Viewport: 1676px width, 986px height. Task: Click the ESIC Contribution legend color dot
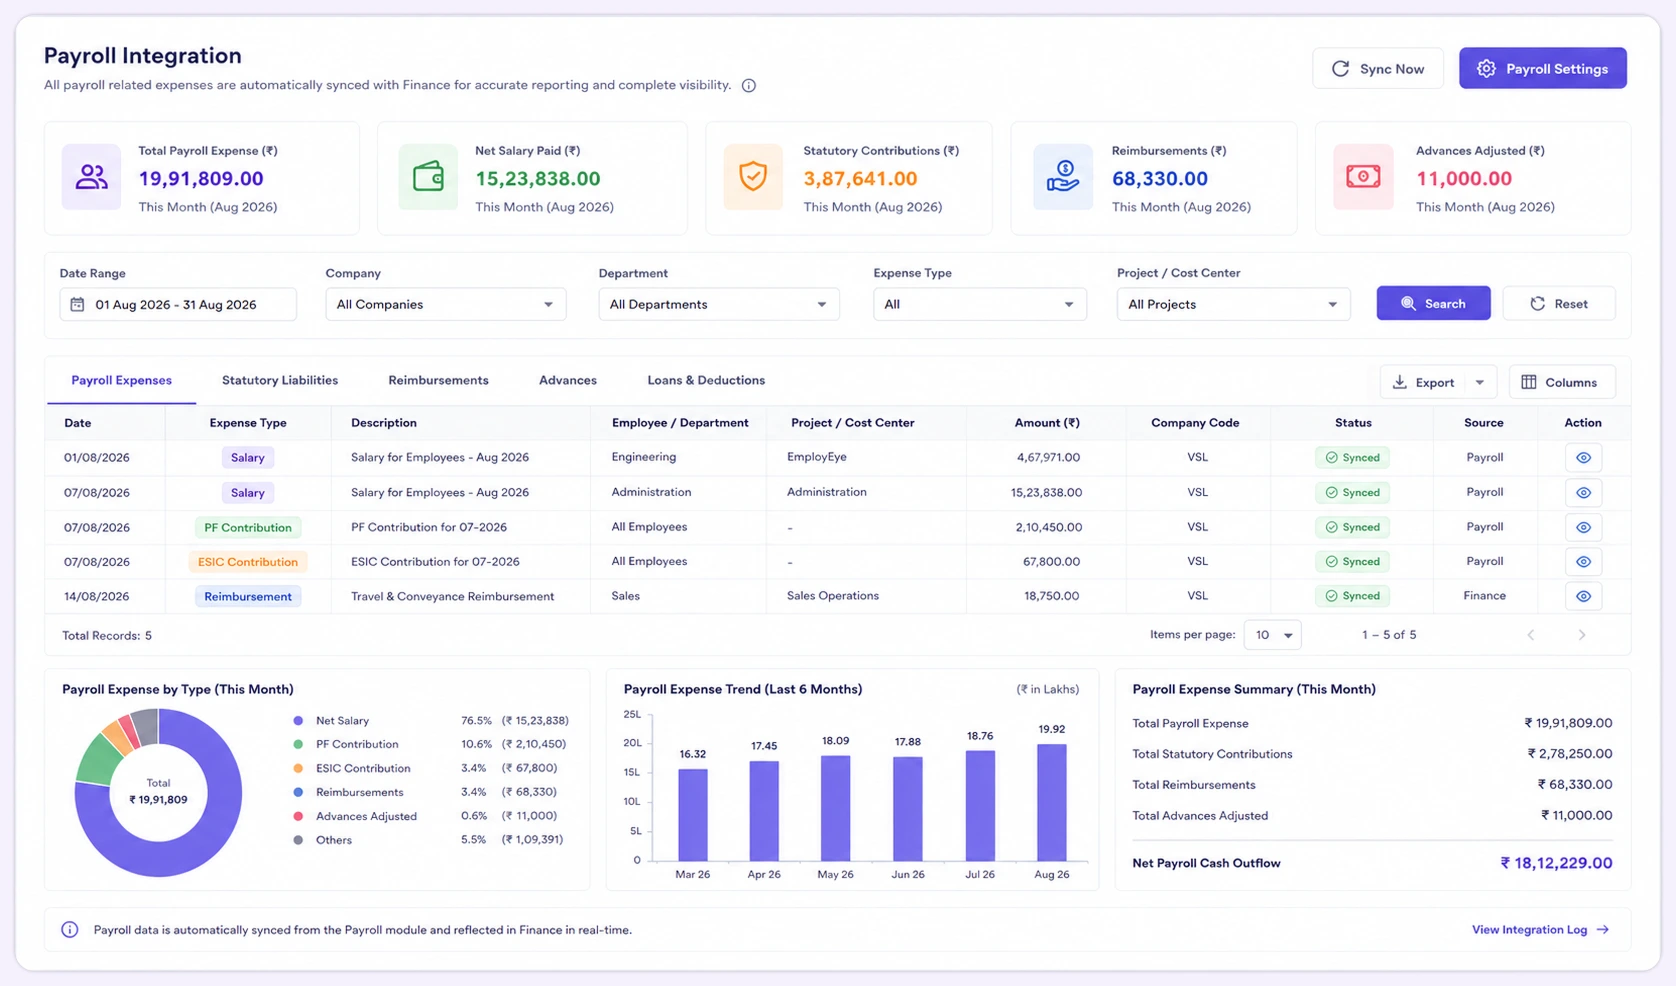[x=298, y=769]
